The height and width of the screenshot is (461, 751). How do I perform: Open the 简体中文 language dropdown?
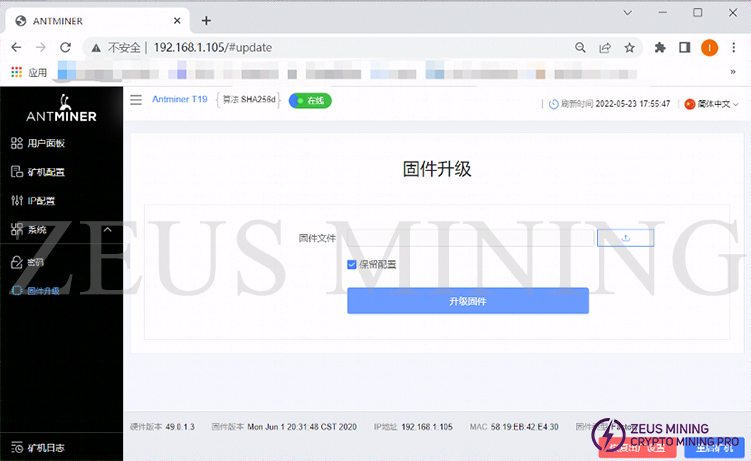pyautogui.click(x=711, y=104)
